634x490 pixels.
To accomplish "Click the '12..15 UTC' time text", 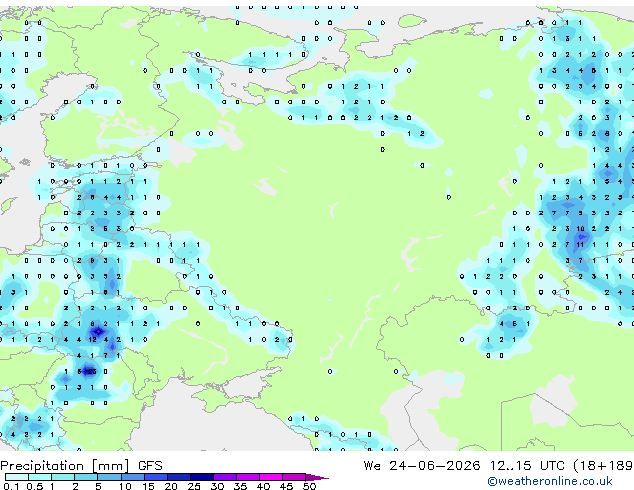I will tap(527, 465).
